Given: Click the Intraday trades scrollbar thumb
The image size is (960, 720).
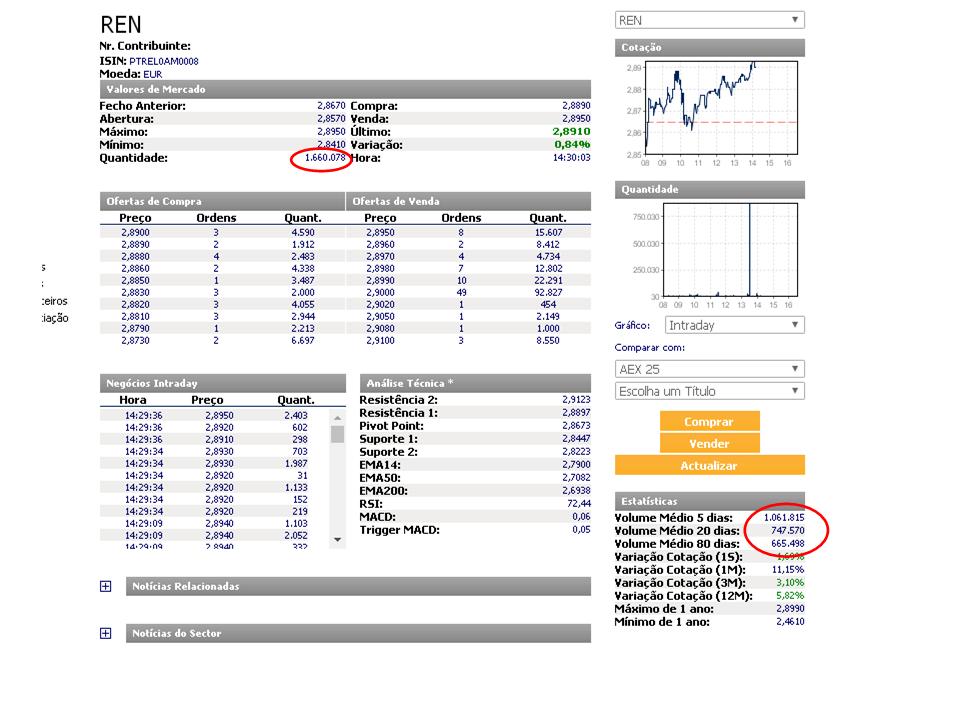Looking at the screenshot, I should pyautogui.click(x=337, y=434).
